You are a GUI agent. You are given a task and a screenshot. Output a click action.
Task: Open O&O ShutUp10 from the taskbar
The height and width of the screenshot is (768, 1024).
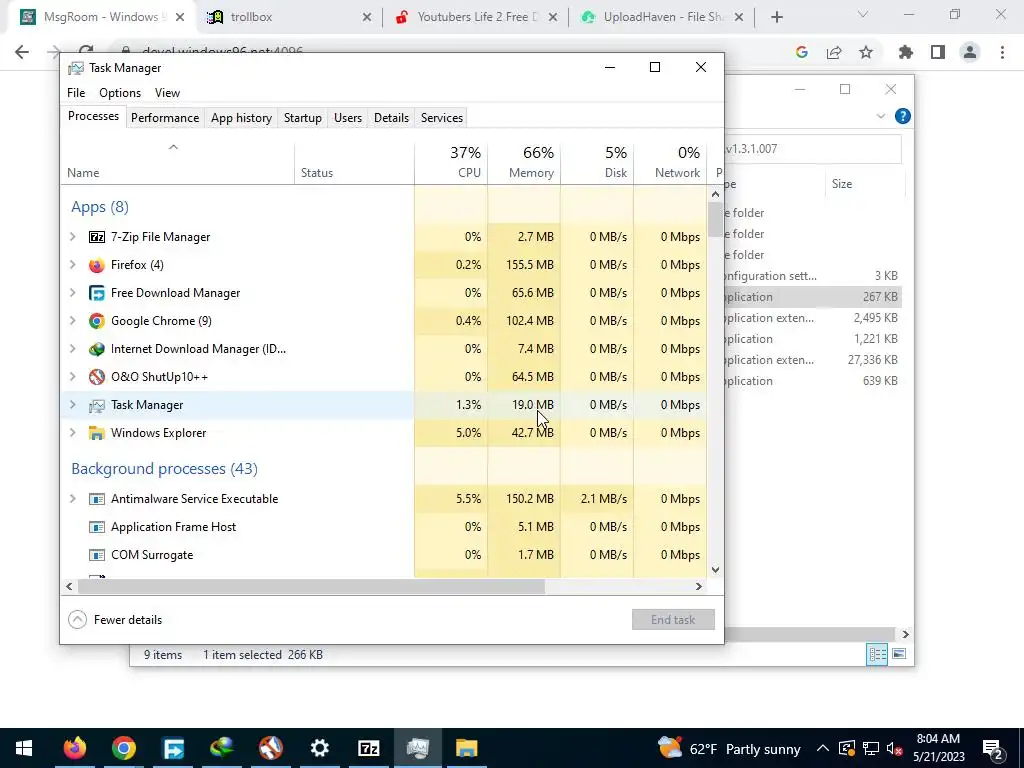(x=270, y=748)
